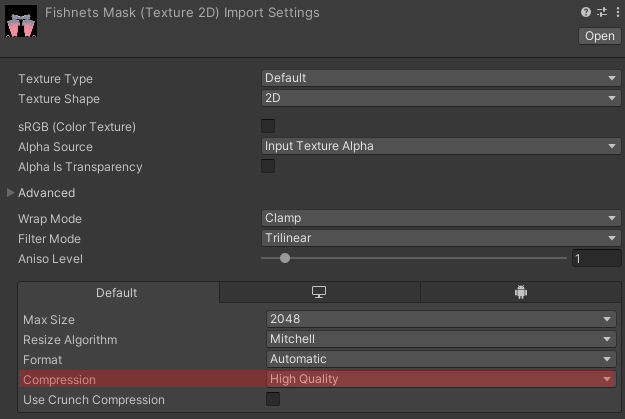Switch to the Android platform tab

(520, 292)
